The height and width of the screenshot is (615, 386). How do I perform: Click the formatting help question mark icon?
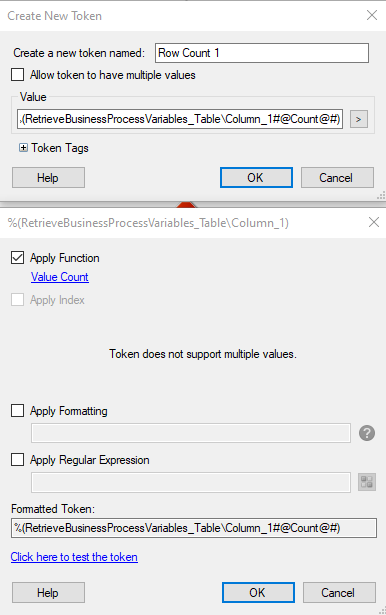pos(367,433)
